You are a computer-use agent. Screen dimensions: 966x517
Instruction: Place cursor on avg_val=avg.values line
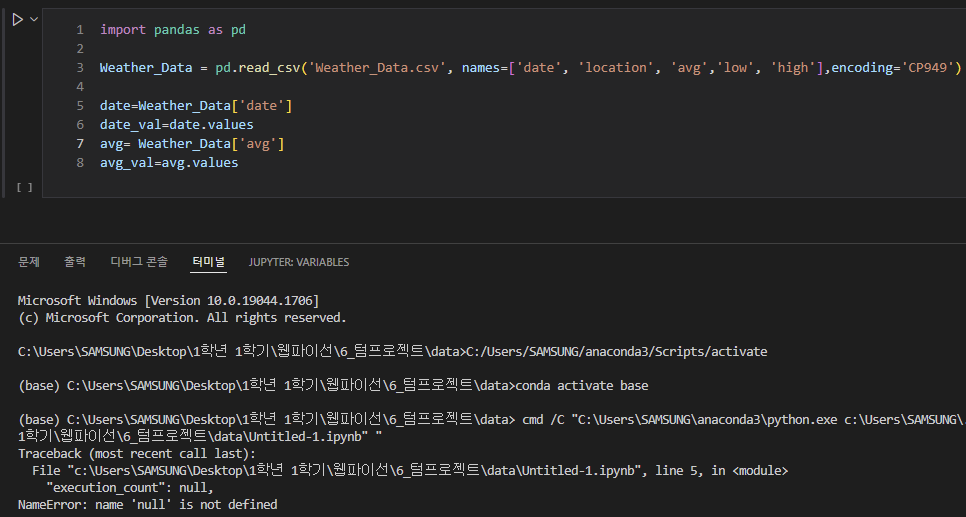[168, 163]
